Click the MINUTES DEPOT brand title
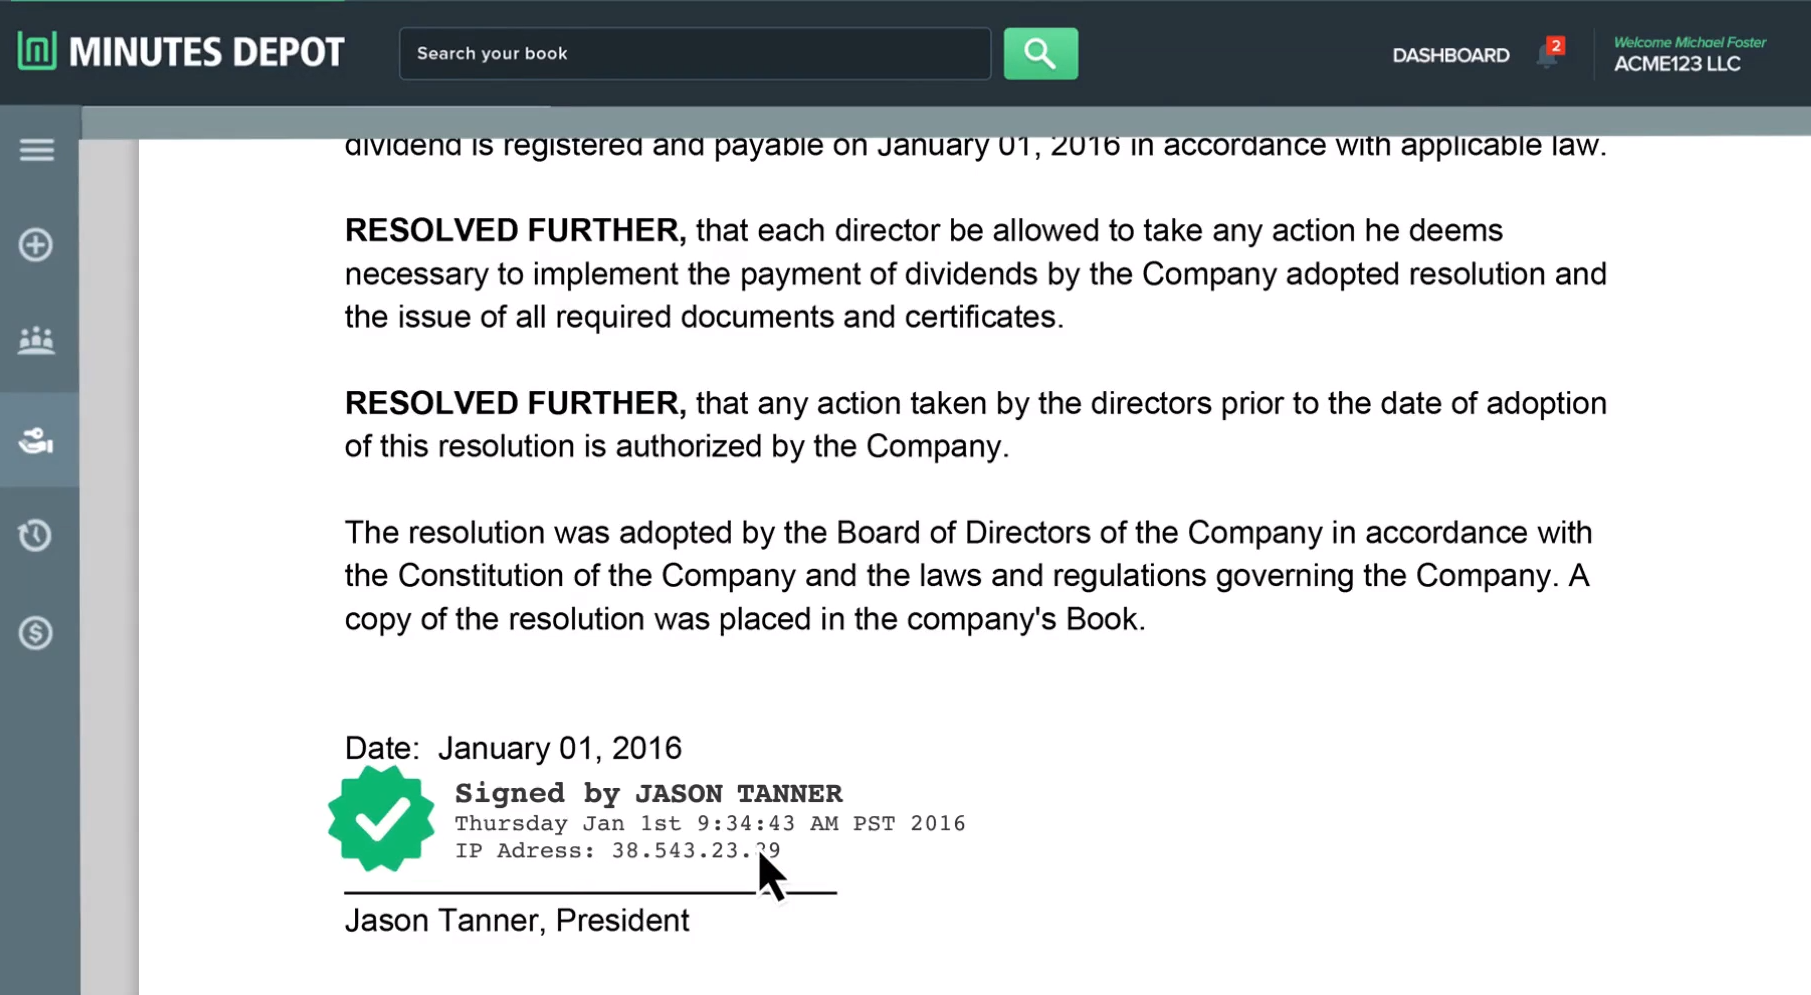Image resolution: width=1811 pixels, height=995 pixels. (x=206, y=53)
